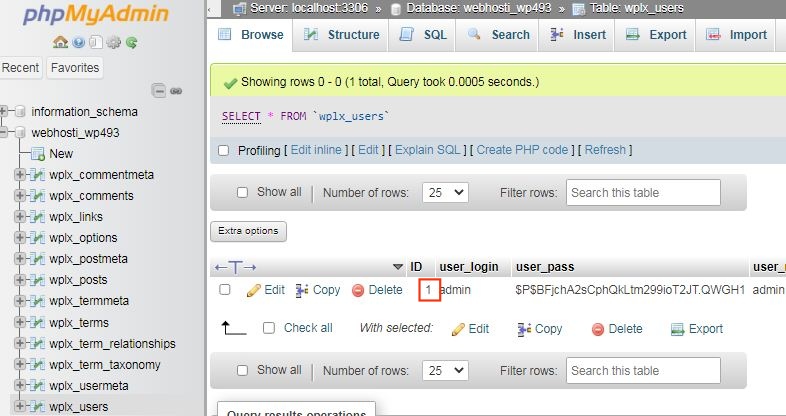Click the Delete icon in With selected bar
The image size is (786, 416).
[598, 329]
